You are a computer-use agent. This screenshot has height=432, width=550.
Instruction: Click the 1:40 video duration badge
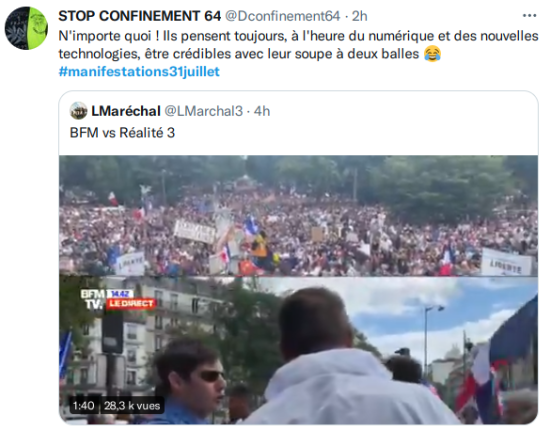coord(83,406)
